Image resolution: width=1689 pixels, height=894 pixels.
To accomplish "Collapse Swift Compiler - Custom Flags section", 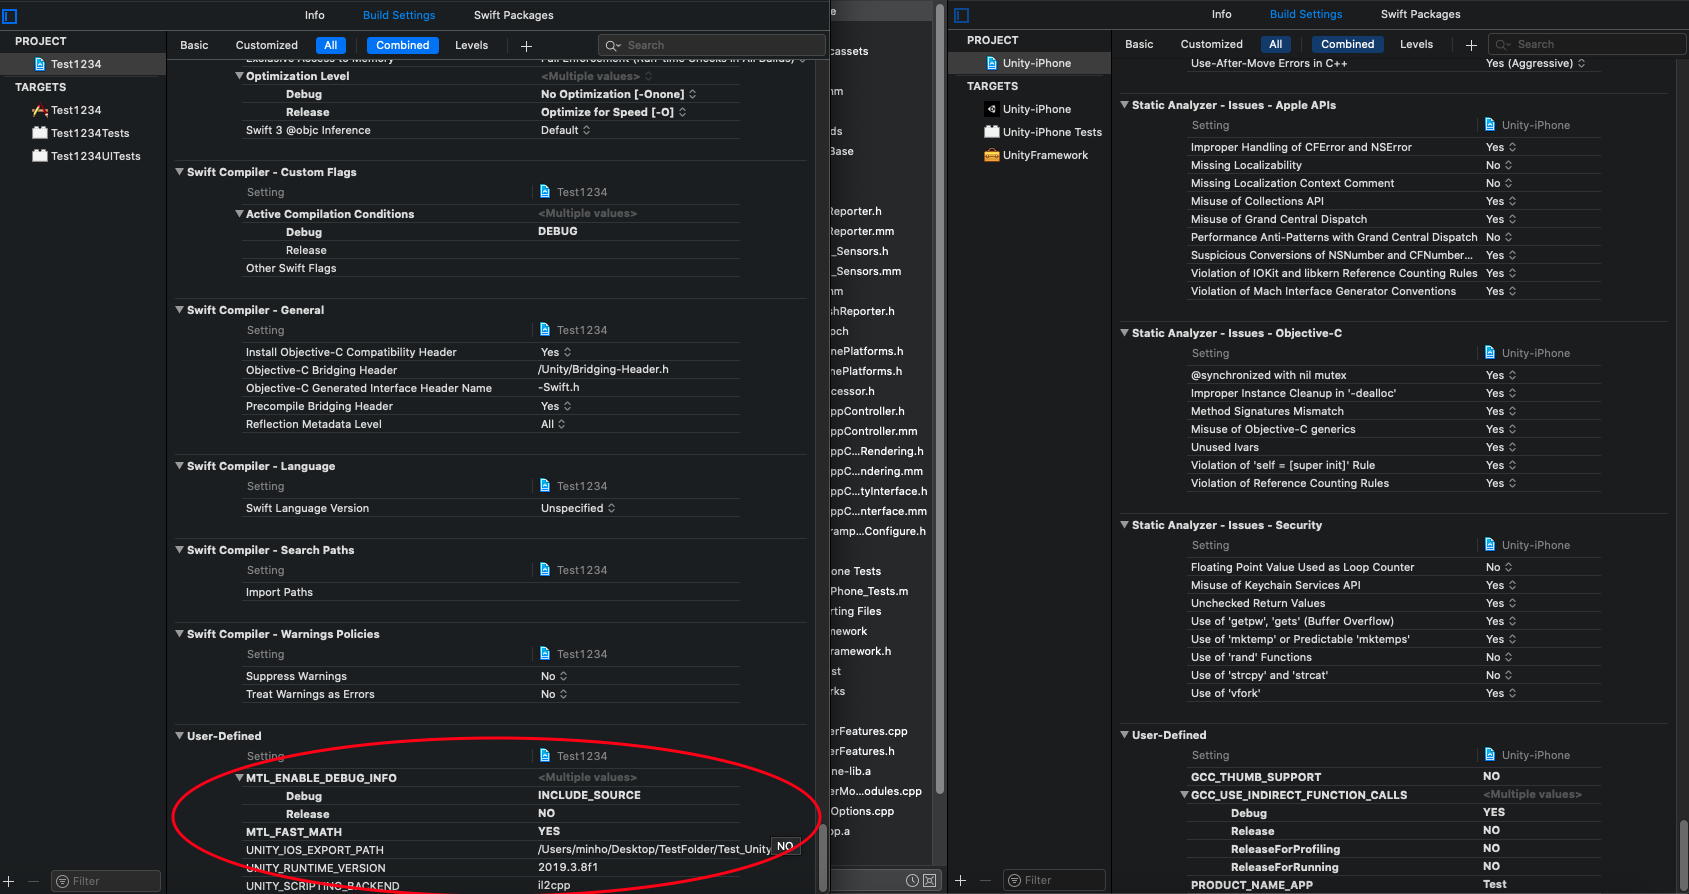I will pos(179,172).
